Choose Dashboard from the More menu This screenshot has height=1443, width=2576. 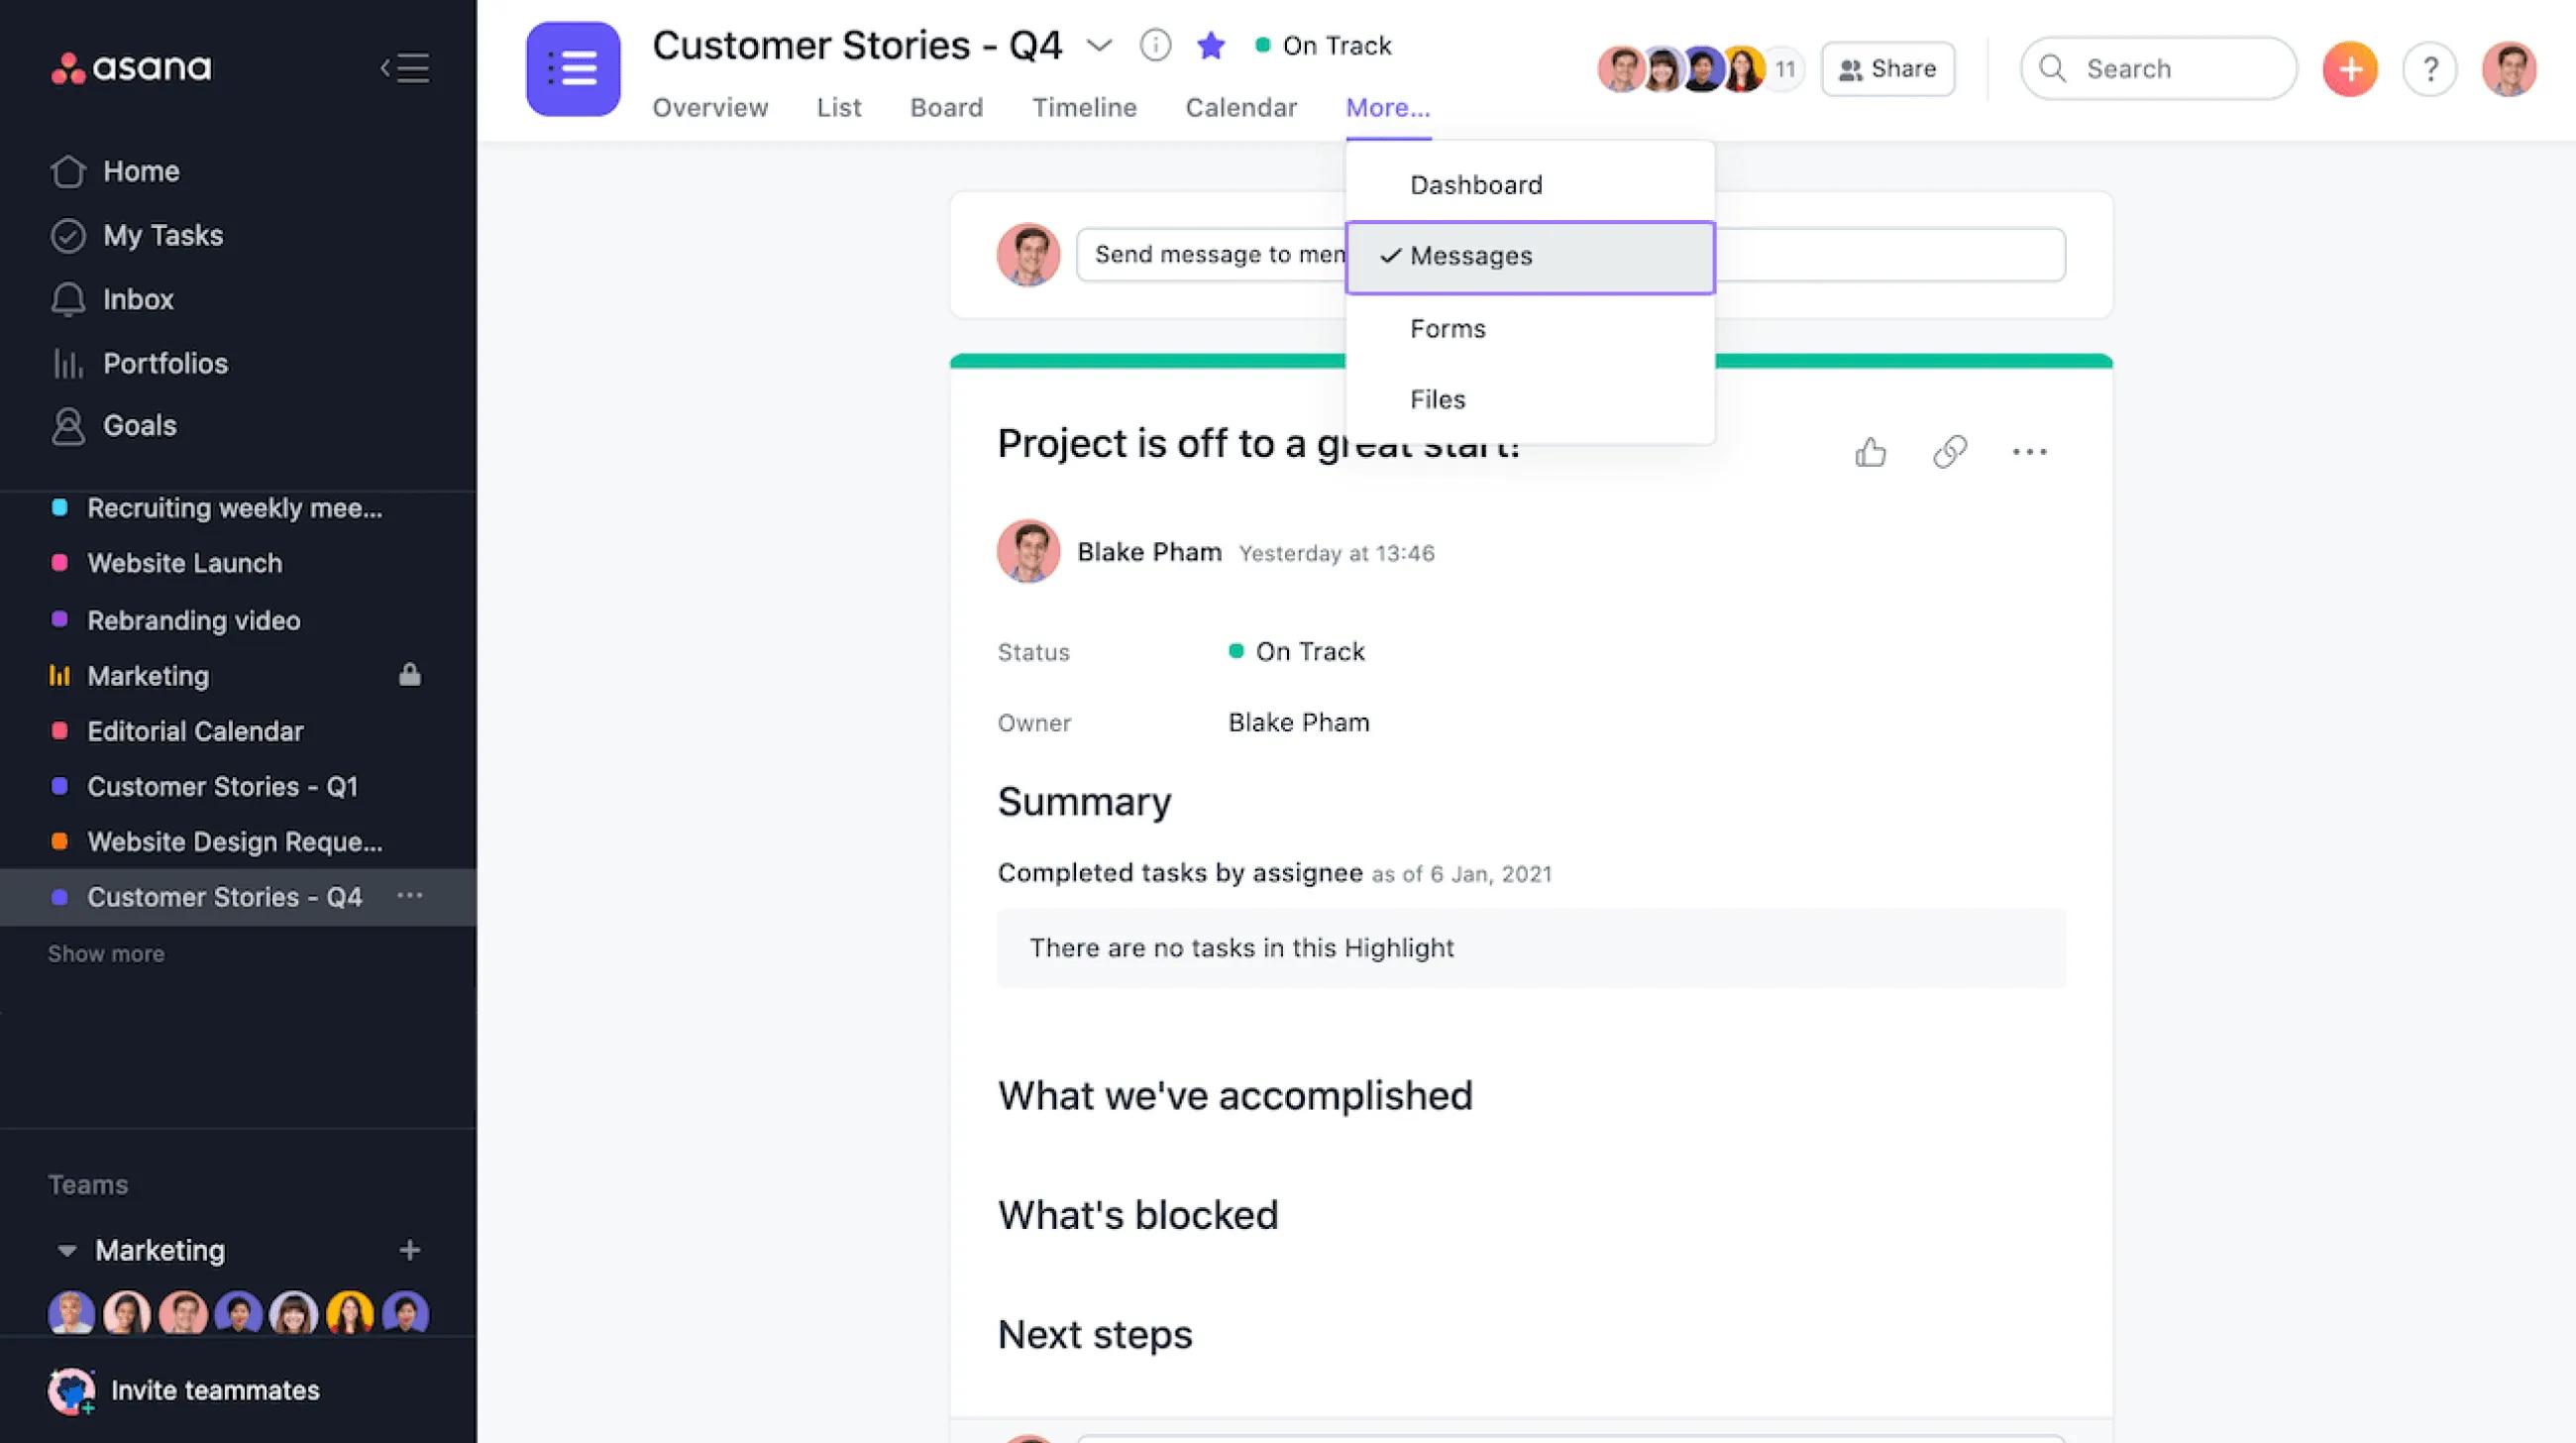(x=1476, y=185)
